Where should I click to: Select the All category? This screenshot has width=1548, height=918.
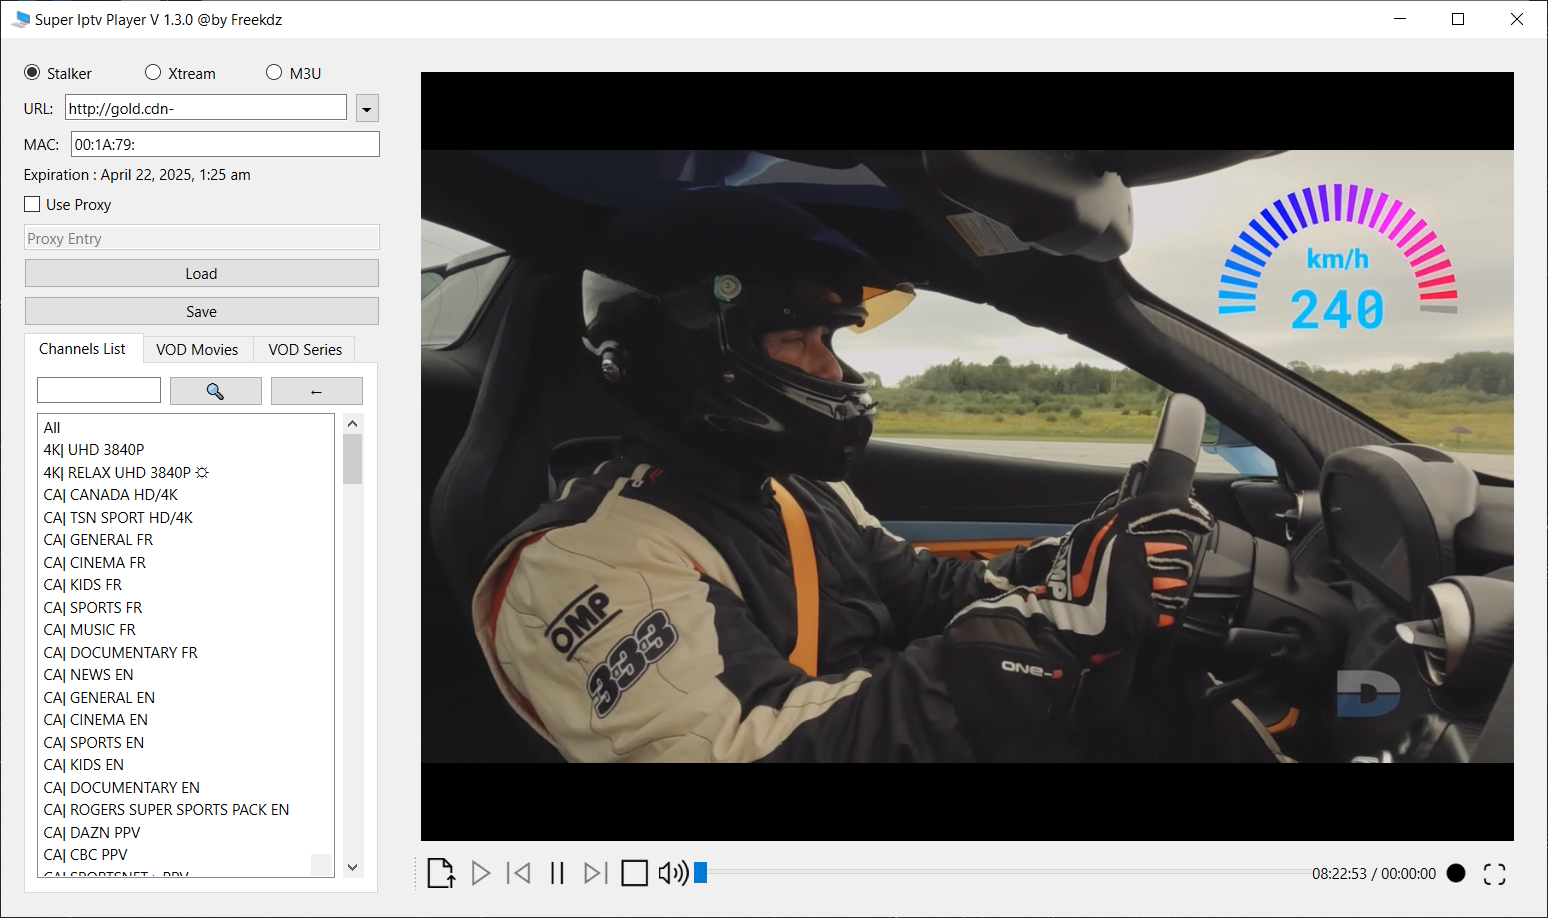coord(185,427)
